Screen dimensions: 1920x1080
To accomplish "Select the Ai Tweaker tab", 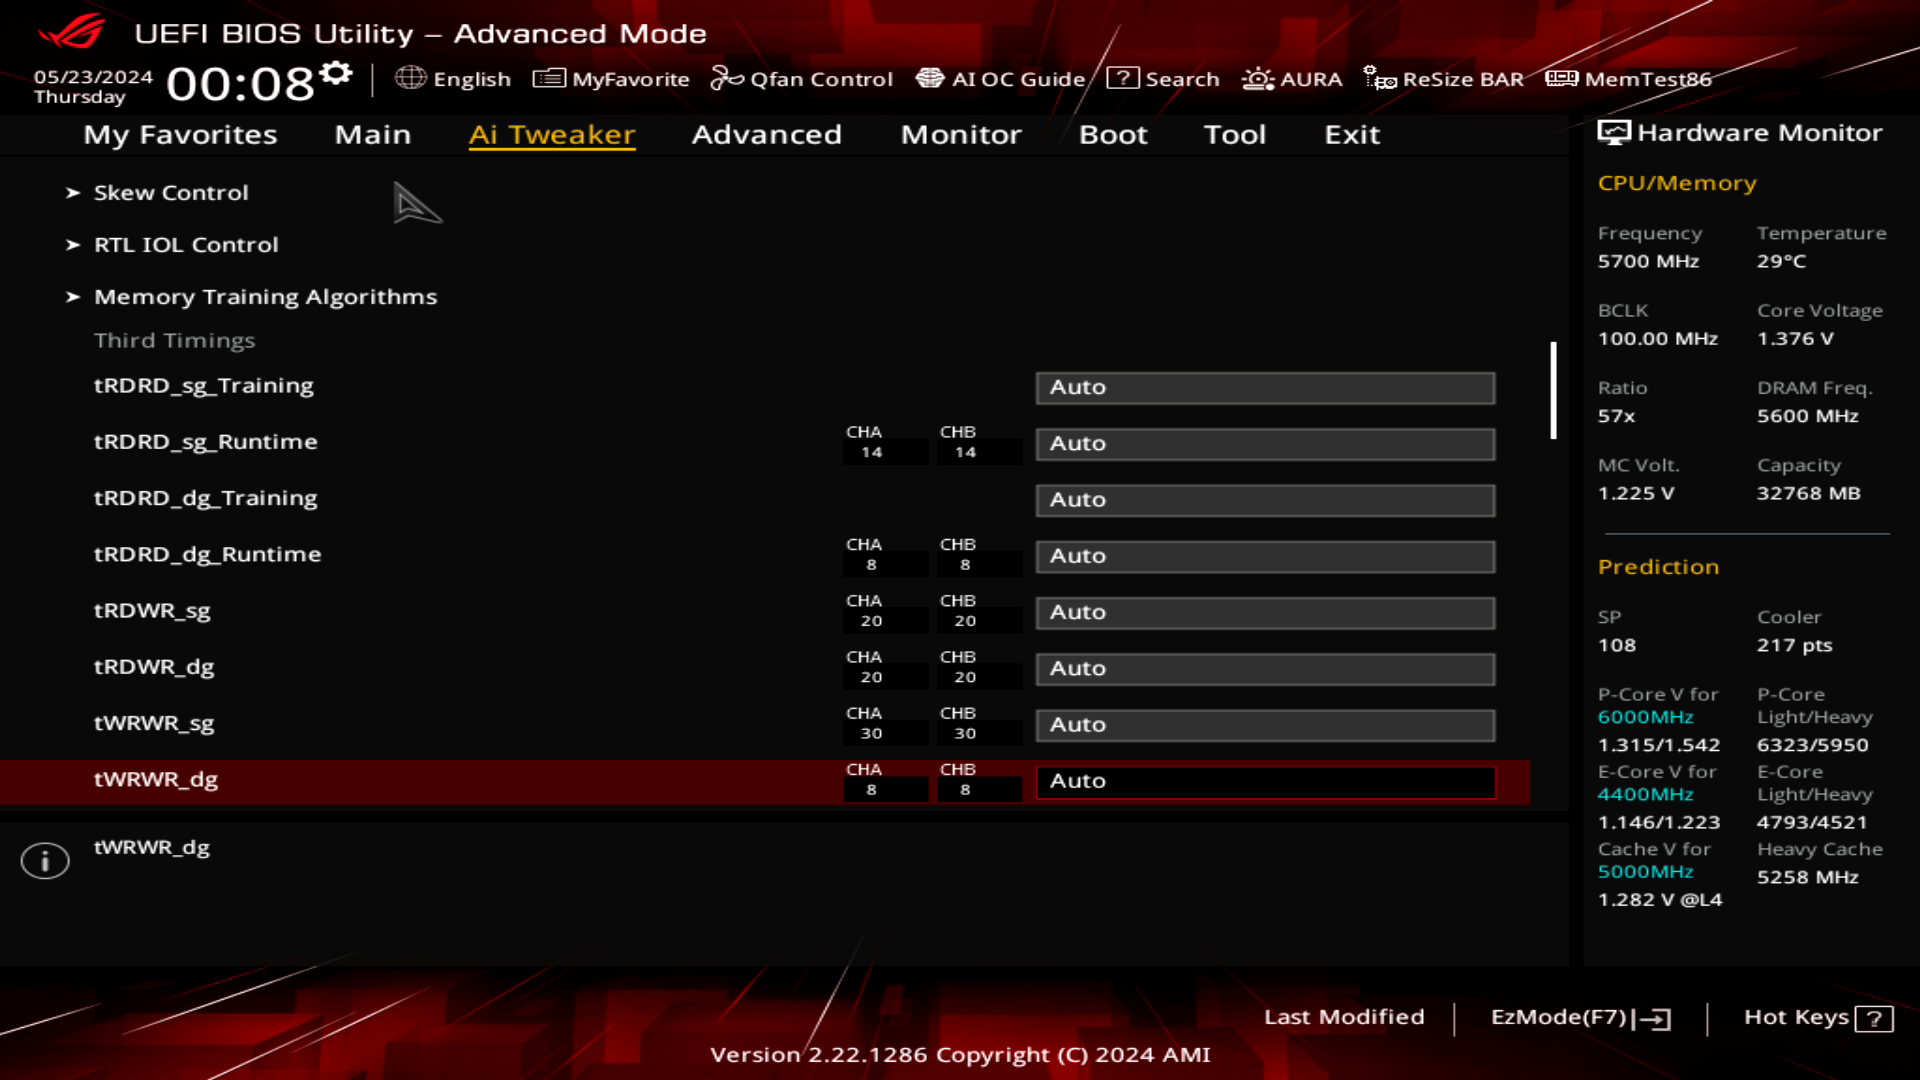I will point(552,135).
